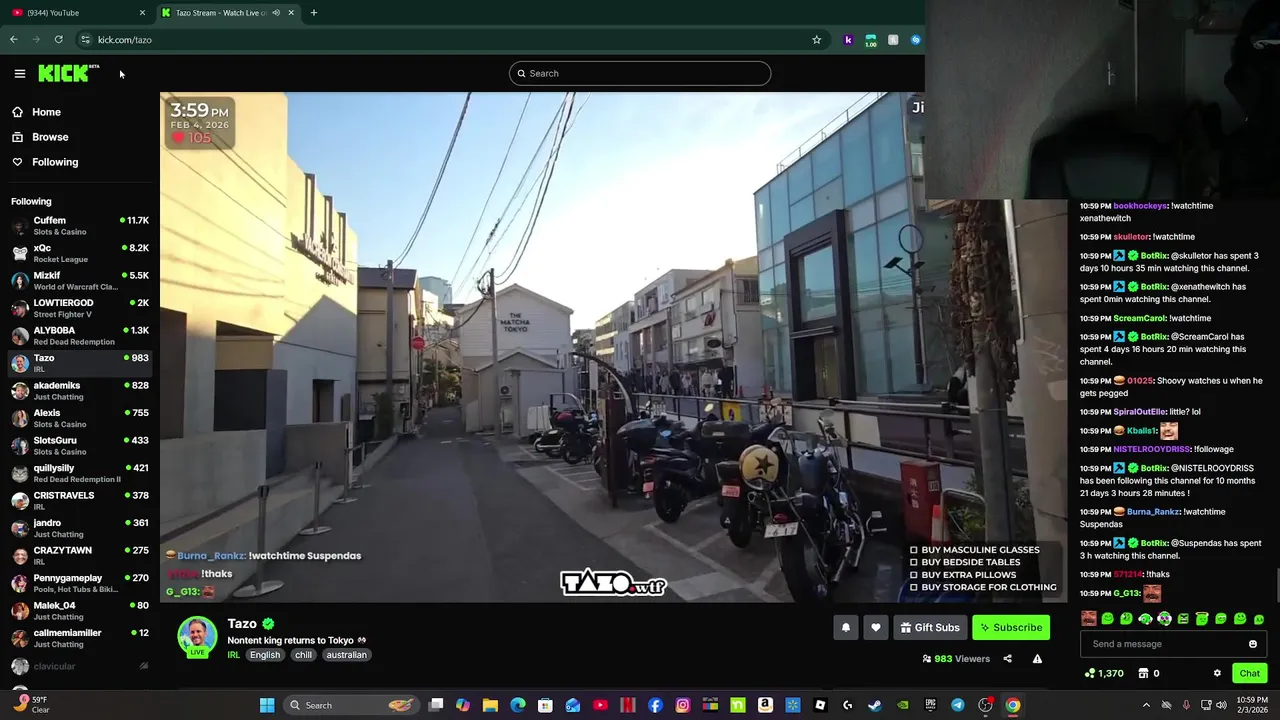Open Cuffem's channel in following list

(x=80, y=226)
